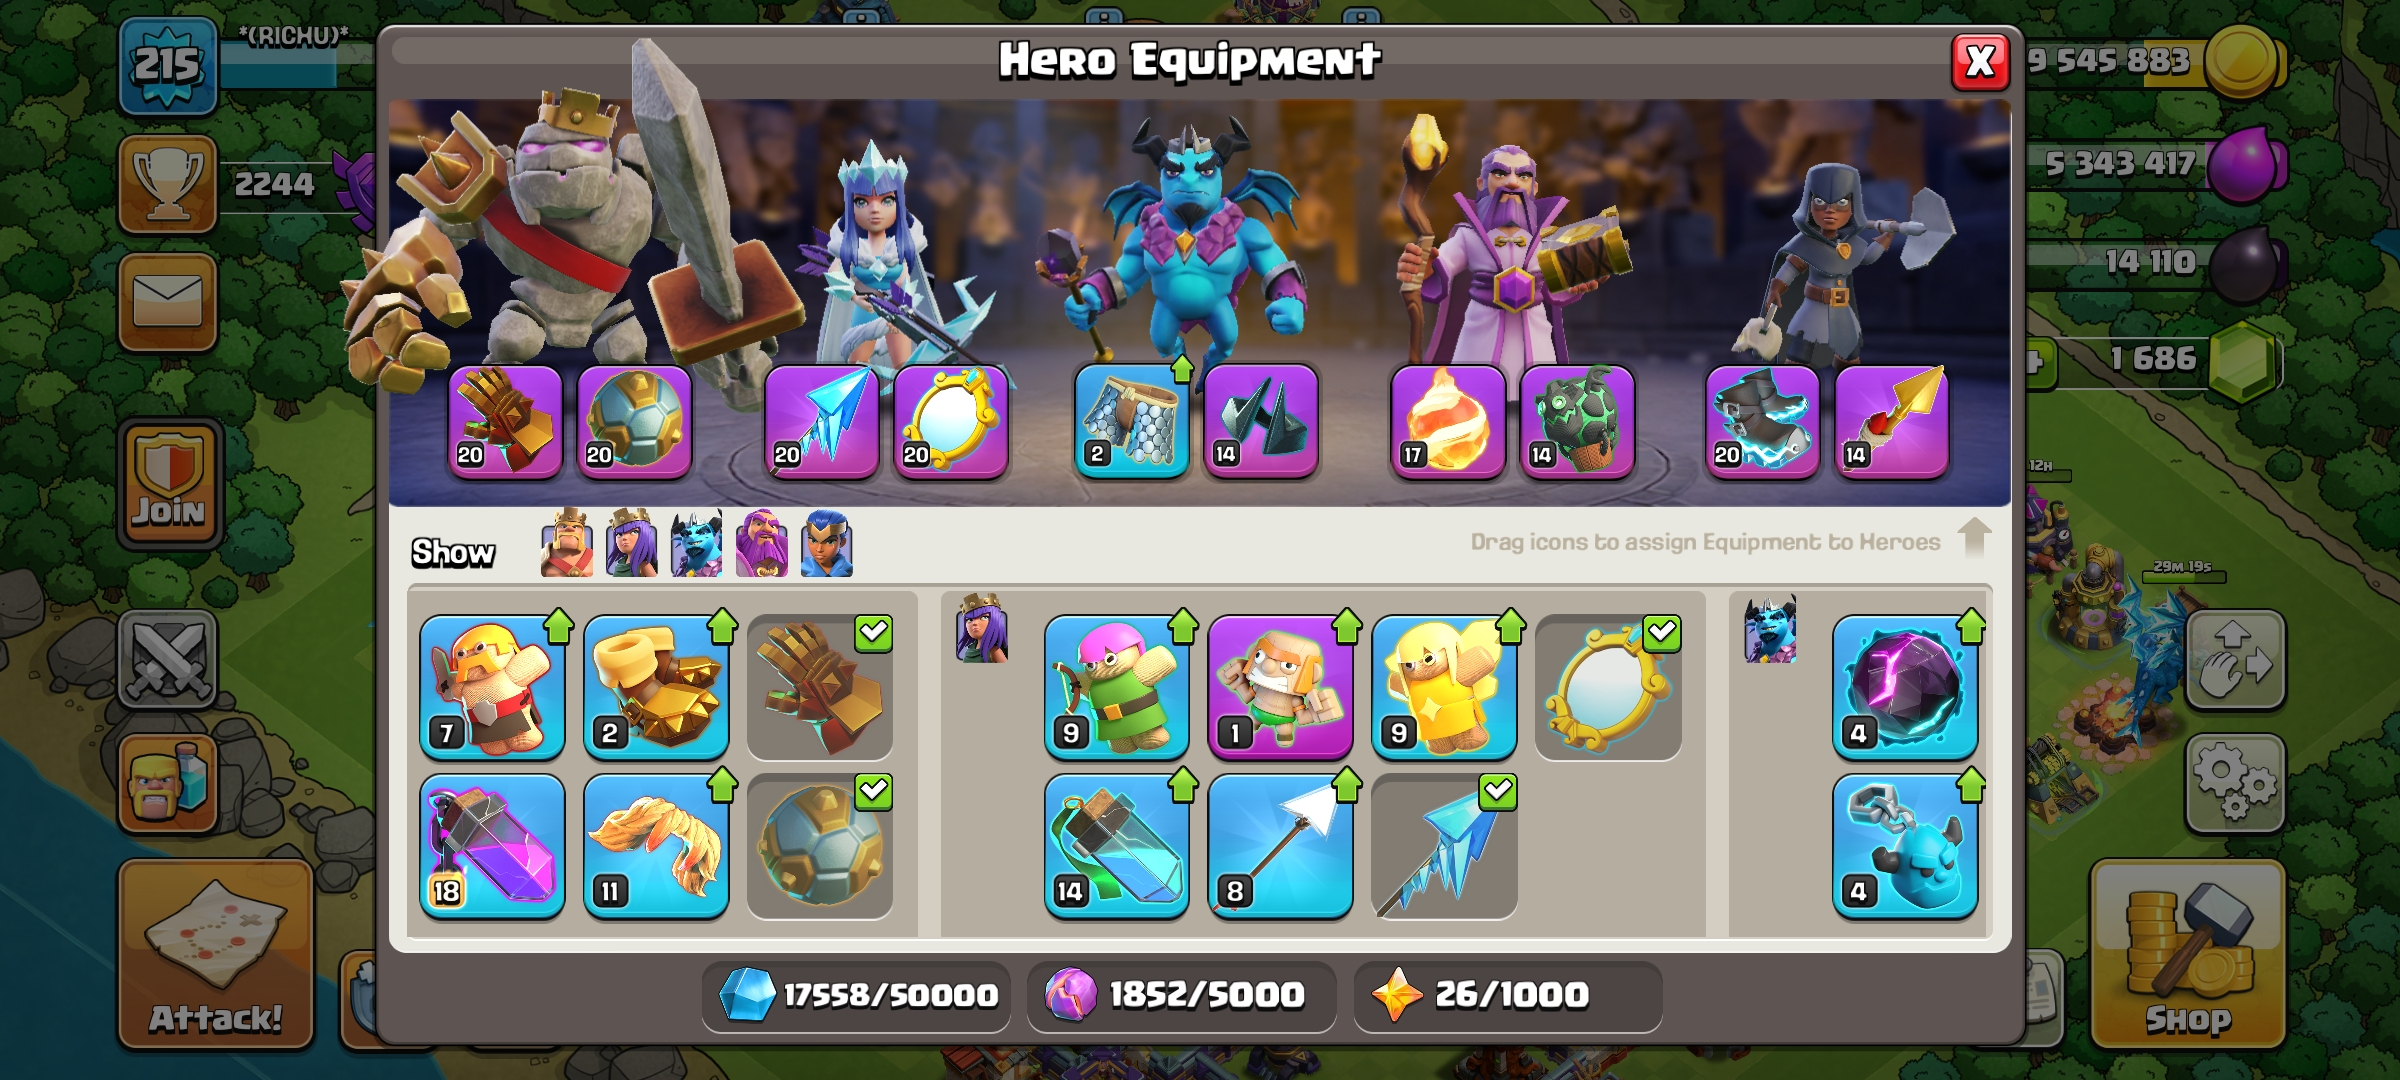Open the Electro Boots equipment slot
Screen dimensions: 2400x1080
(x=1762, y=421)
